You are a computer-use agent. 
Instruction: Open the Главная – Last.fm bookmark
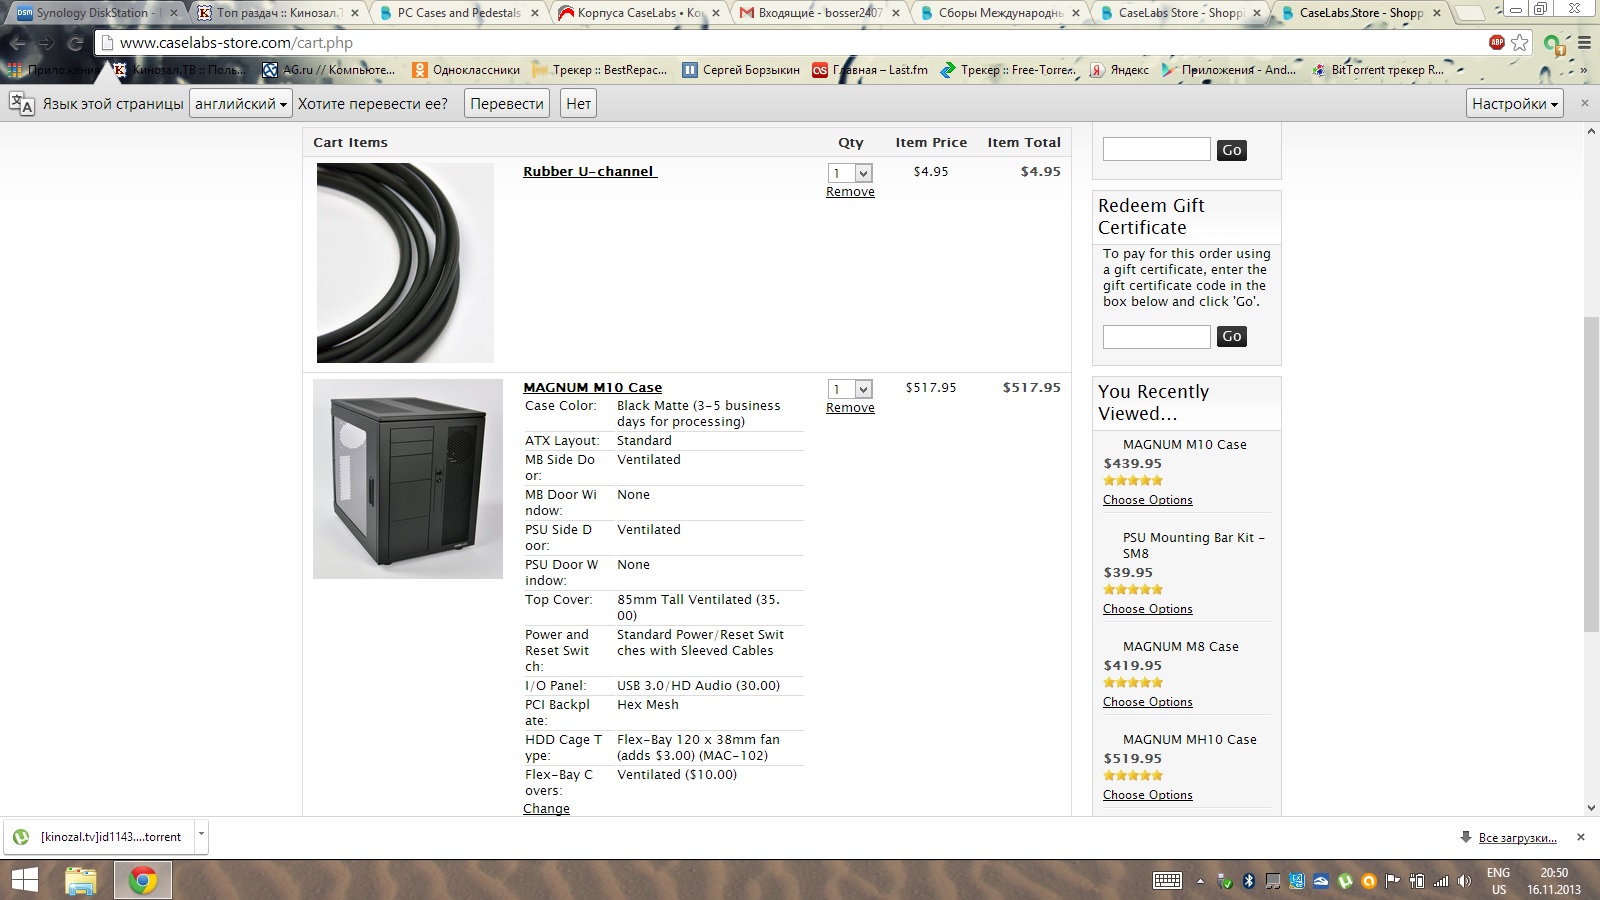870,70
